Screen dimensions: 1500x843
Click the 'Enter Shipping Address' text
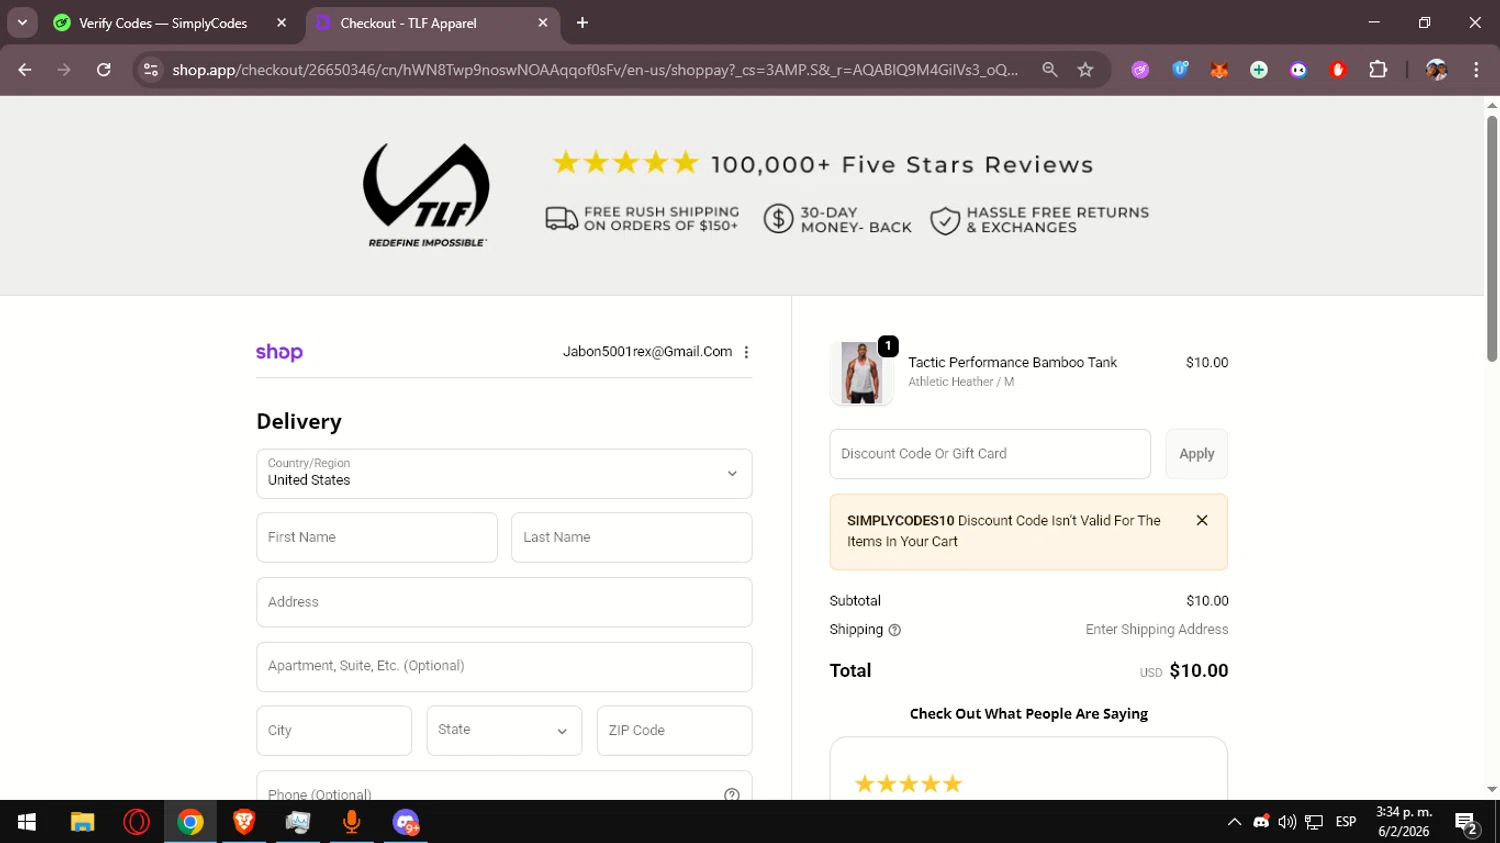tap(1157, 630)
